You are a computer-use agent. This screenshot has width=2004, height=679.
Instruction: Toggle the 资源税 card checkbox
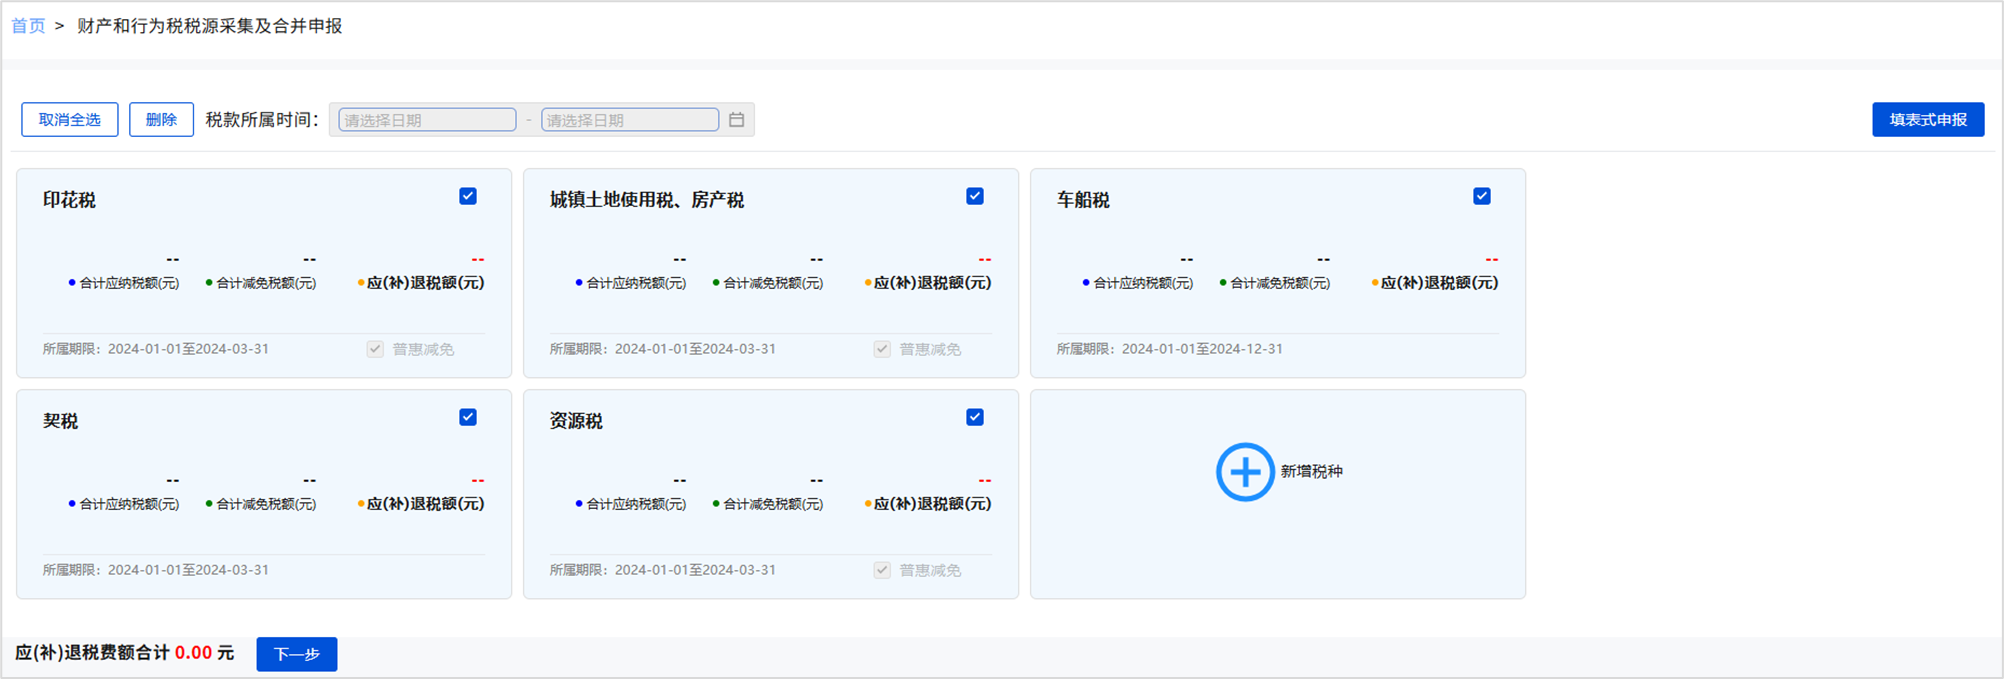coord(975,417)
